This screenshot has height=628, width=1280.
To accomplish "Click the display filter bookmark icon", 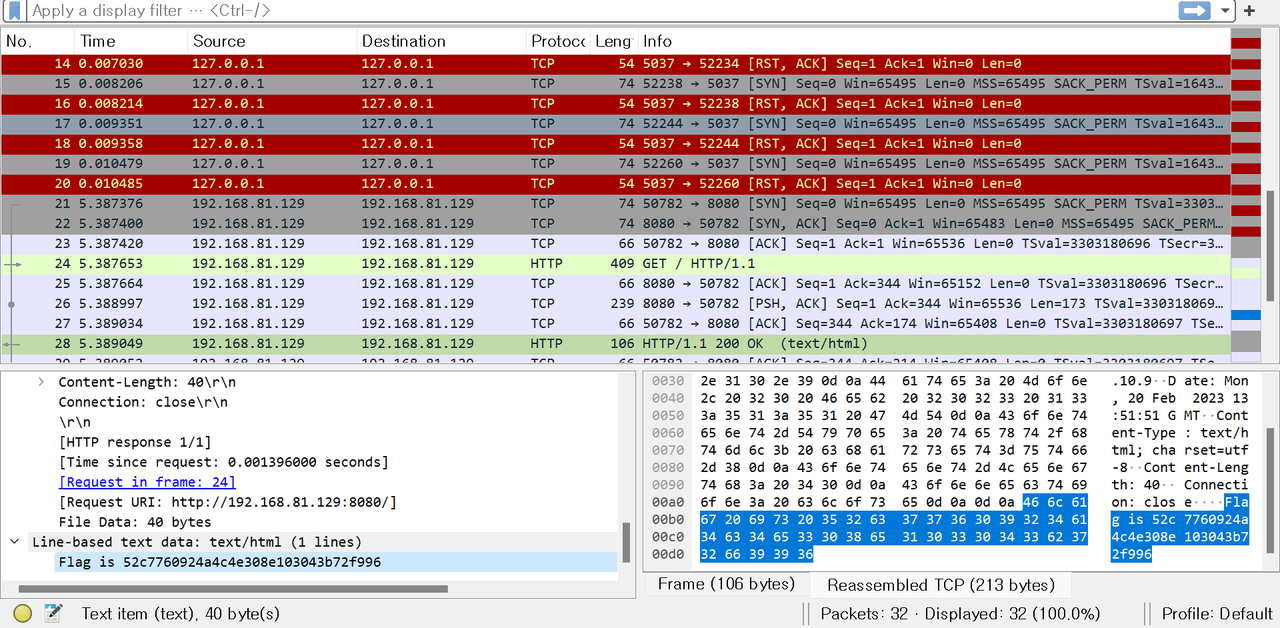I will 15,11.
